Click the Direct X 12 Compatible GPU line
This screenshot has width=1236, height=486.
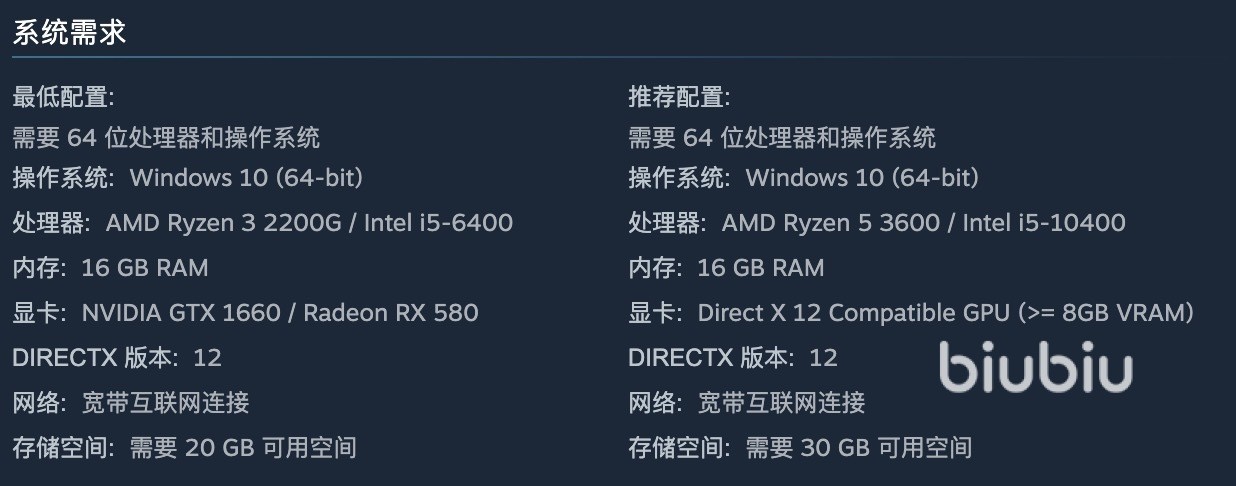coord(911,312)
